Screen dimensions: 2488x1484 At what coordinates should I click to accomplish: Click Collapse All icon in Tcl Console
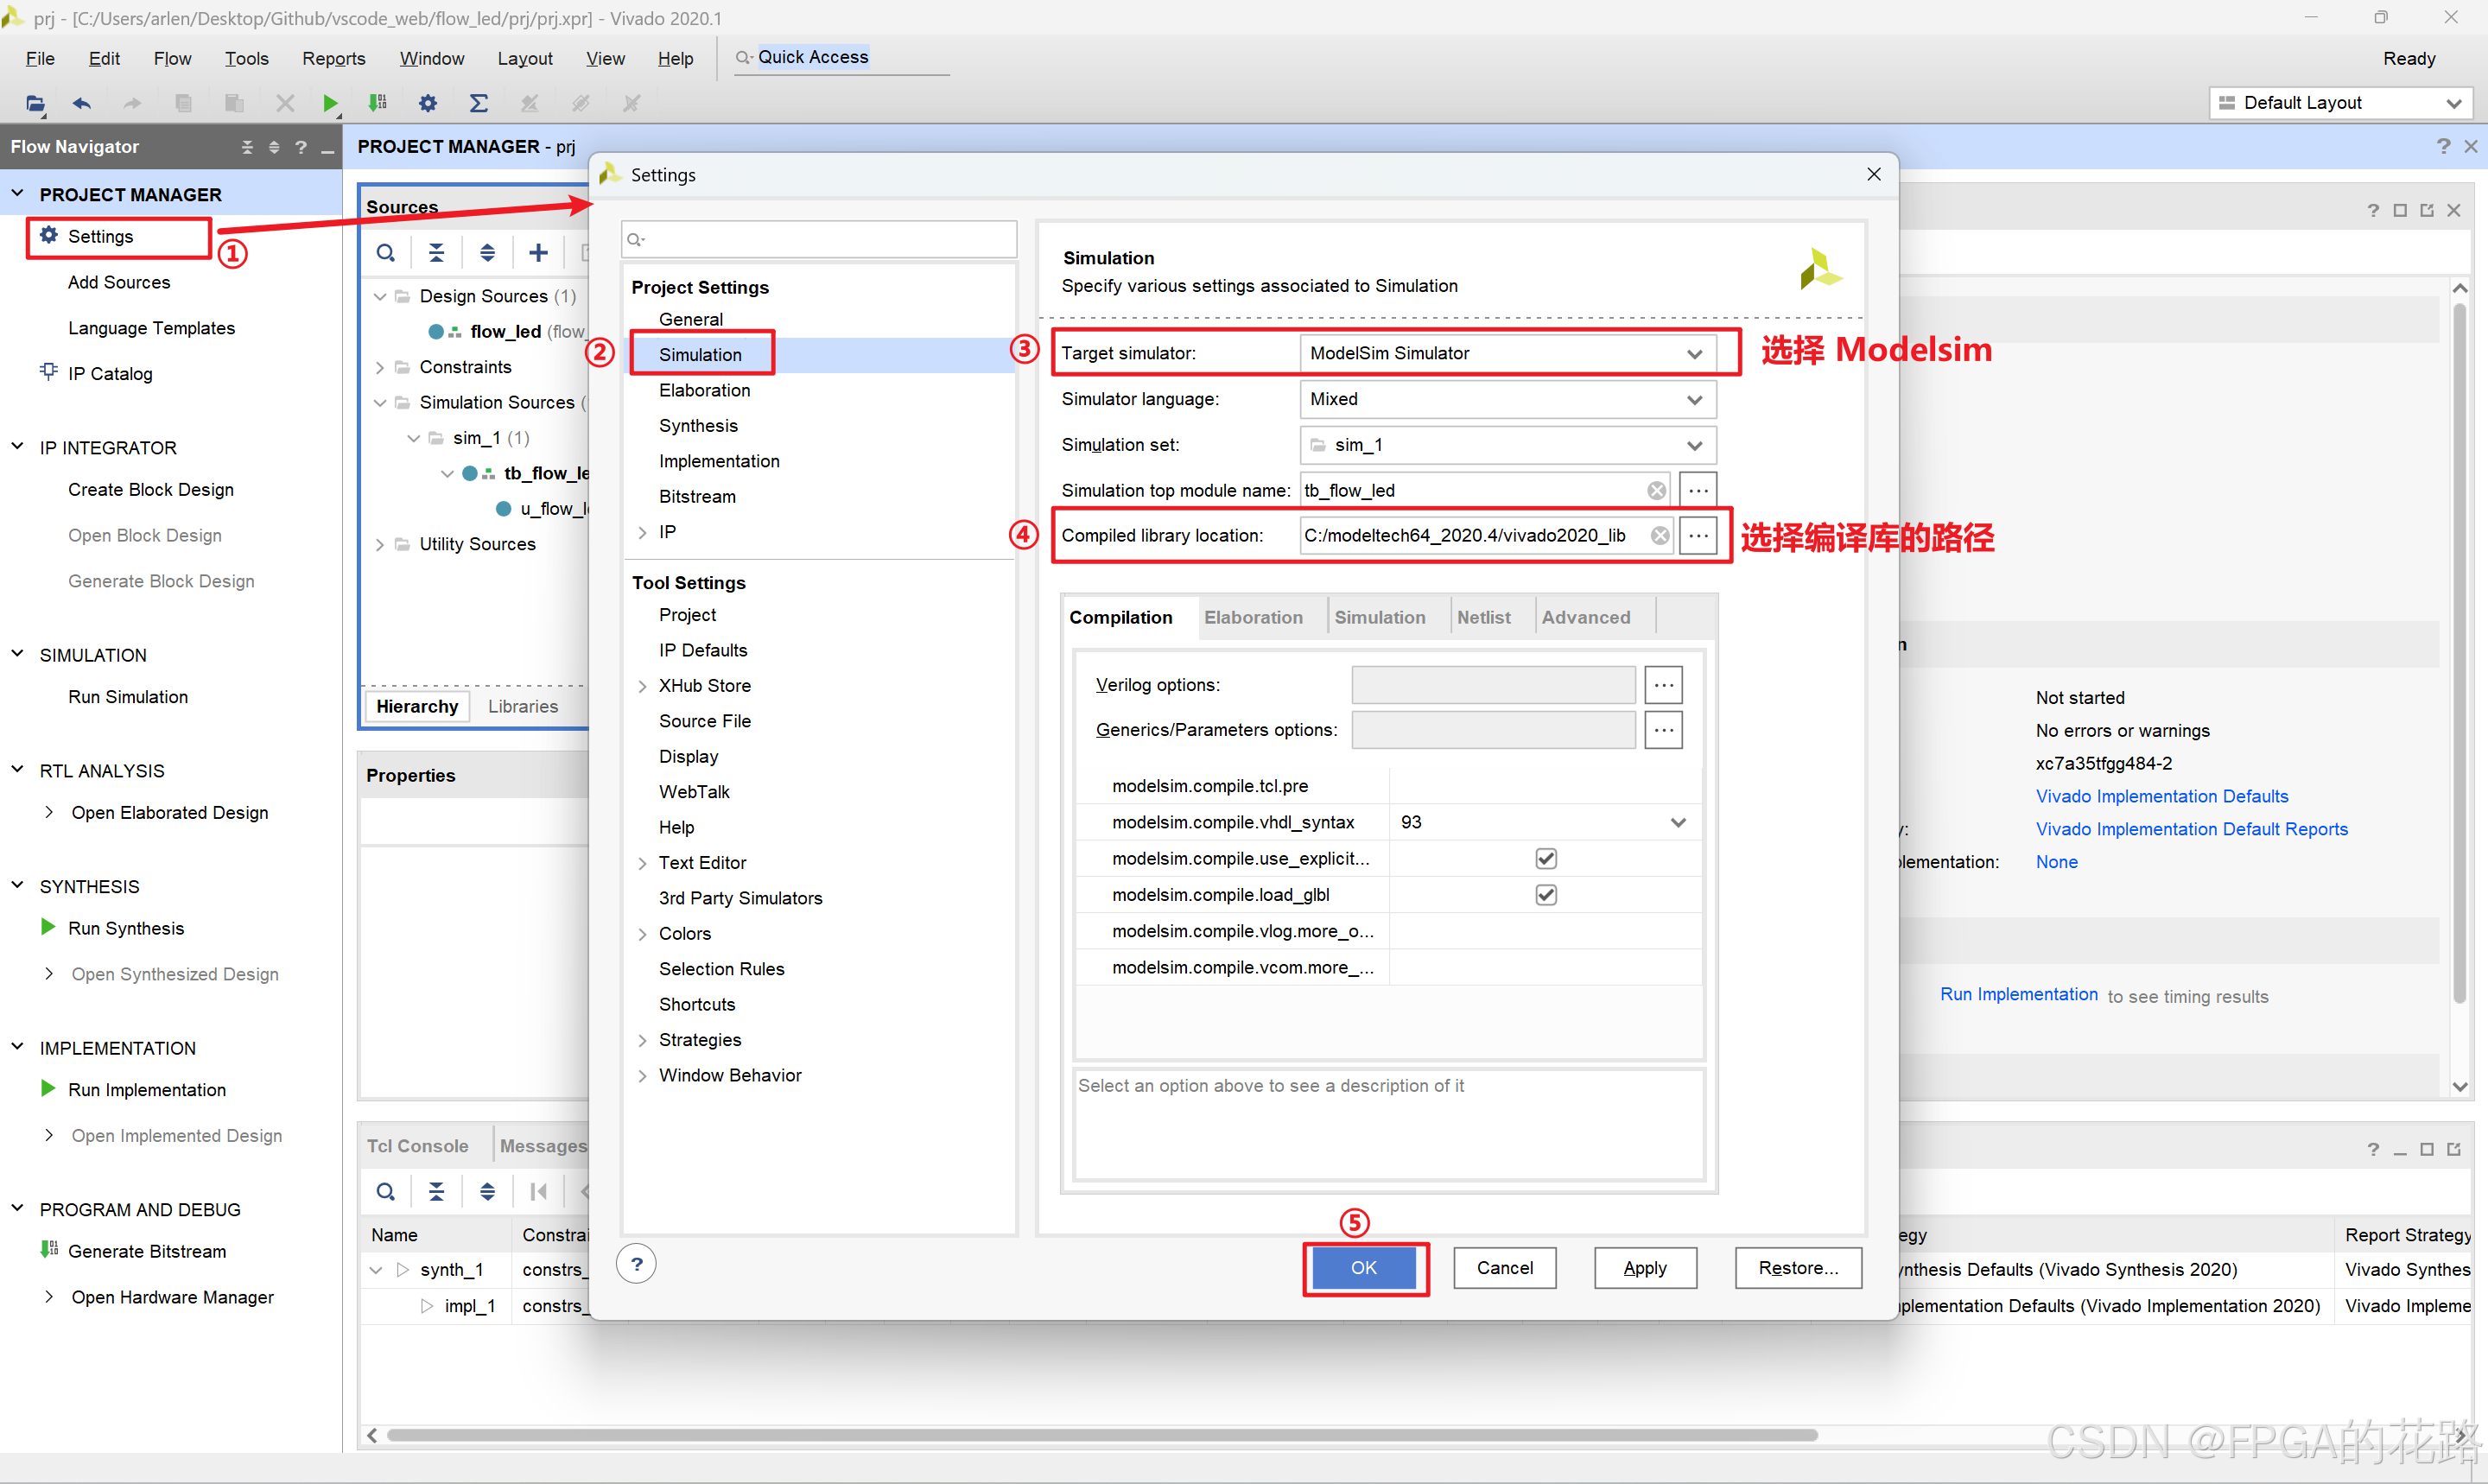point(437,1191)
